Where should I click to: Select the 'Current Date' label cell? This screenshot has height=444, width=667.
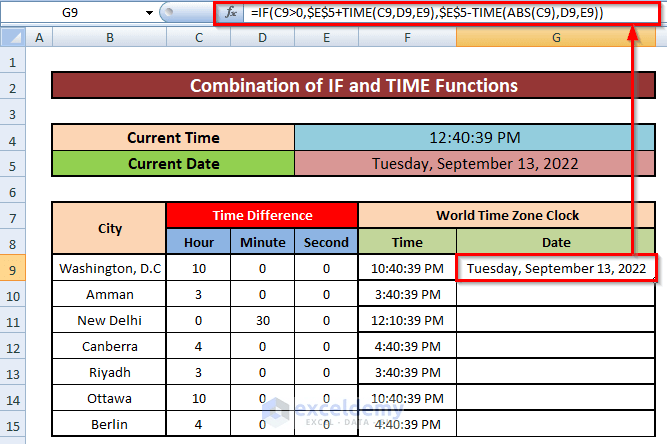[173, 164]
